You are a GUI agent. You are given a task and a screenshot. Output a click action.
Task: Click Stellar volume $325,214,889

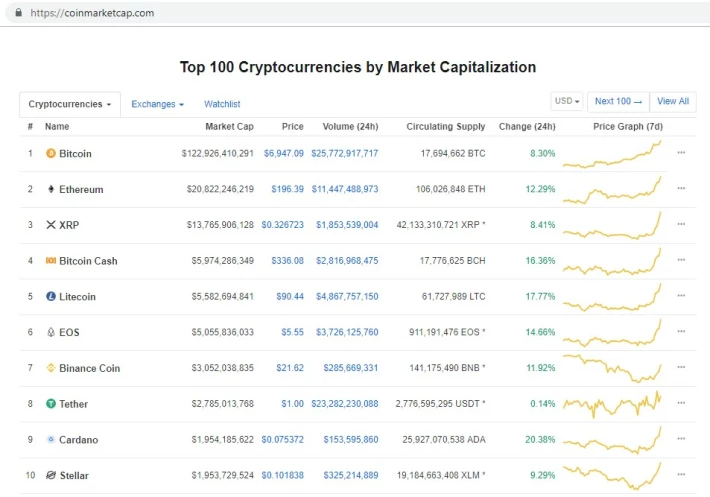pyautogui.click(x=351, y=475)
